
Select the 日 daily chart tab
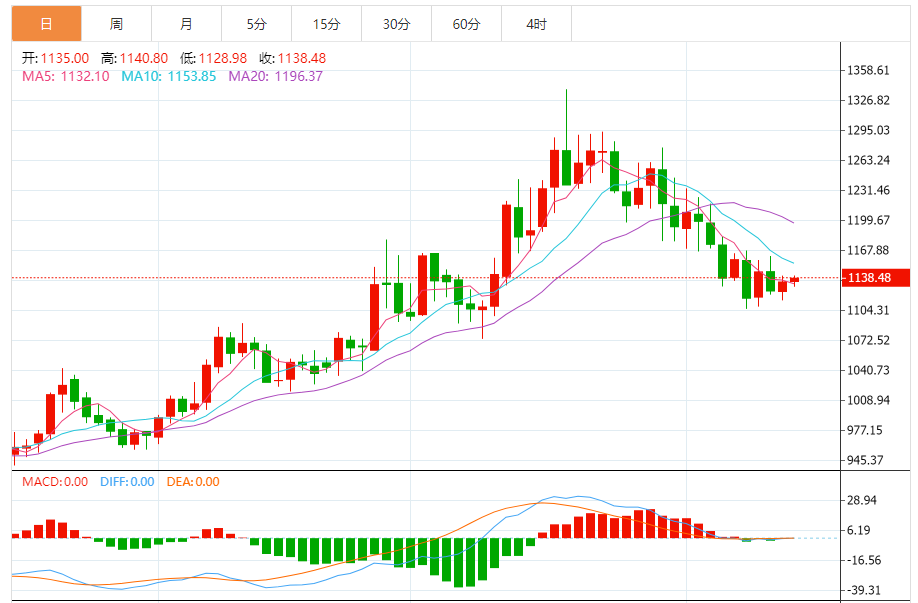click(x=47, y=24)
